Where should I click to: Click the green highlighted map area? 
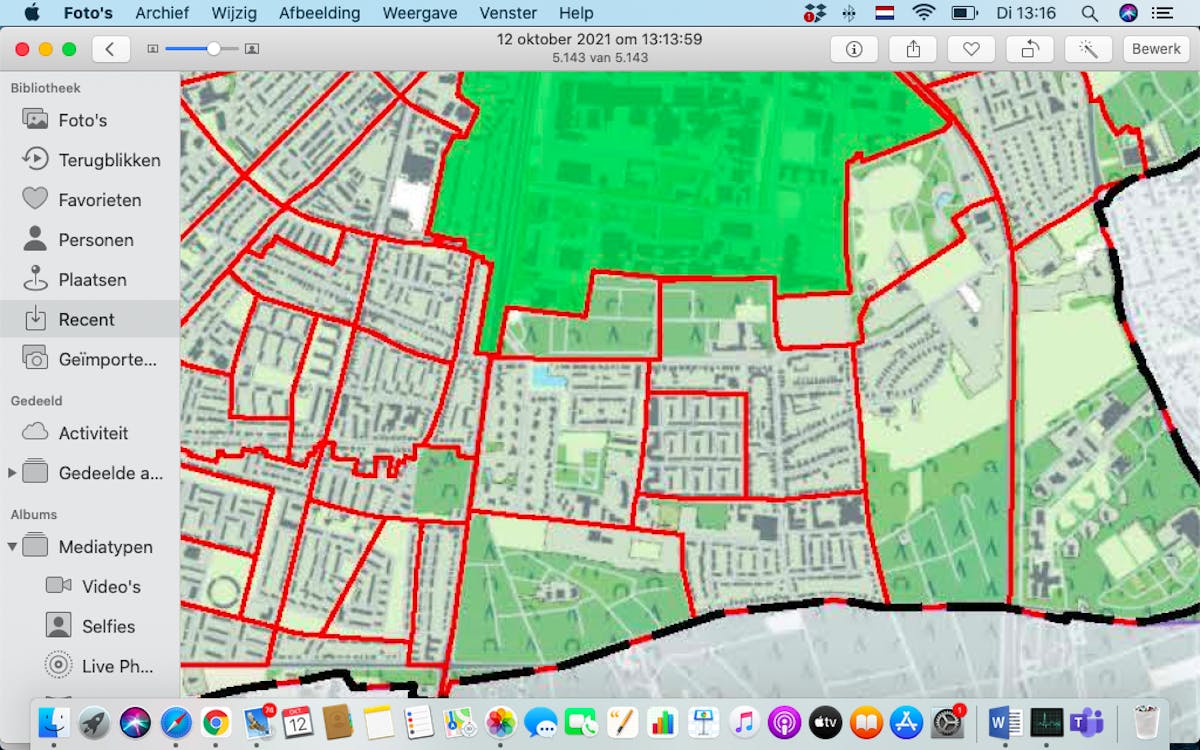(x=680, y=180)
